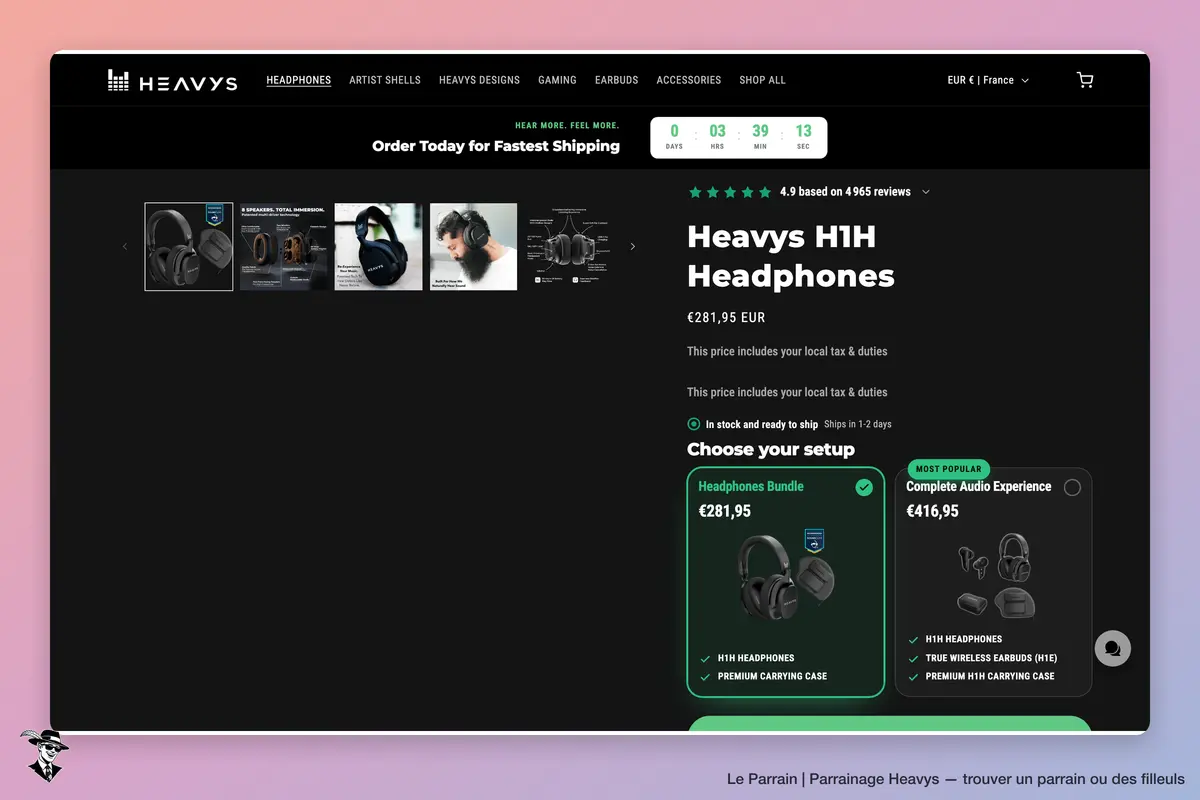Open the 4.9 based on 4 965 reviews link

845,192
